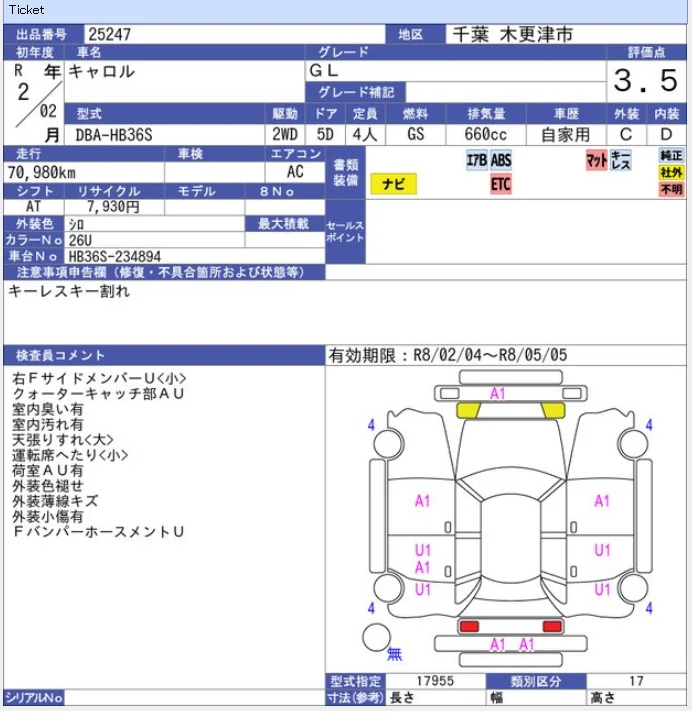Click the red 不明 badge
The width and height of the screenshot is (692, 715).
click(x=671, y=189)
